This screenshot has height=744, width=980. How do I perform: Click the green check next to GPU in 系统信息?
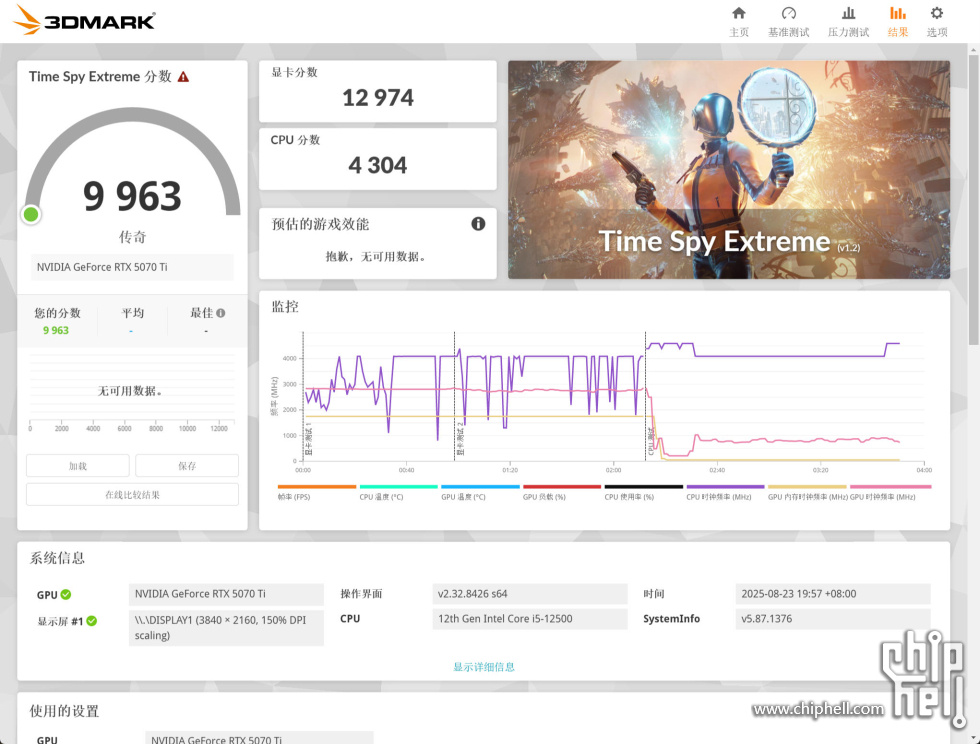pyautogui.click(x=66, y=595)
